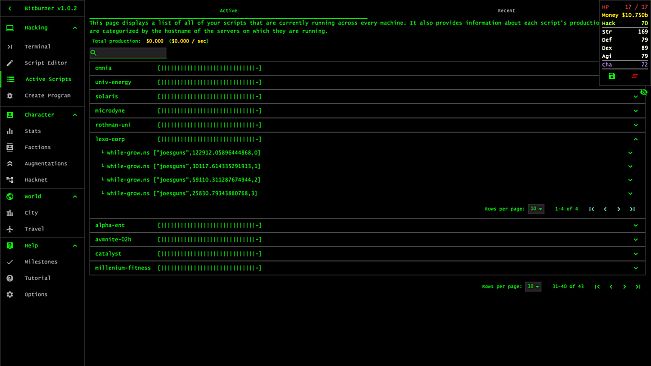Screen dimensions: 651x366
Task: Open the Stats page
Action: click(x=42, y=131)
